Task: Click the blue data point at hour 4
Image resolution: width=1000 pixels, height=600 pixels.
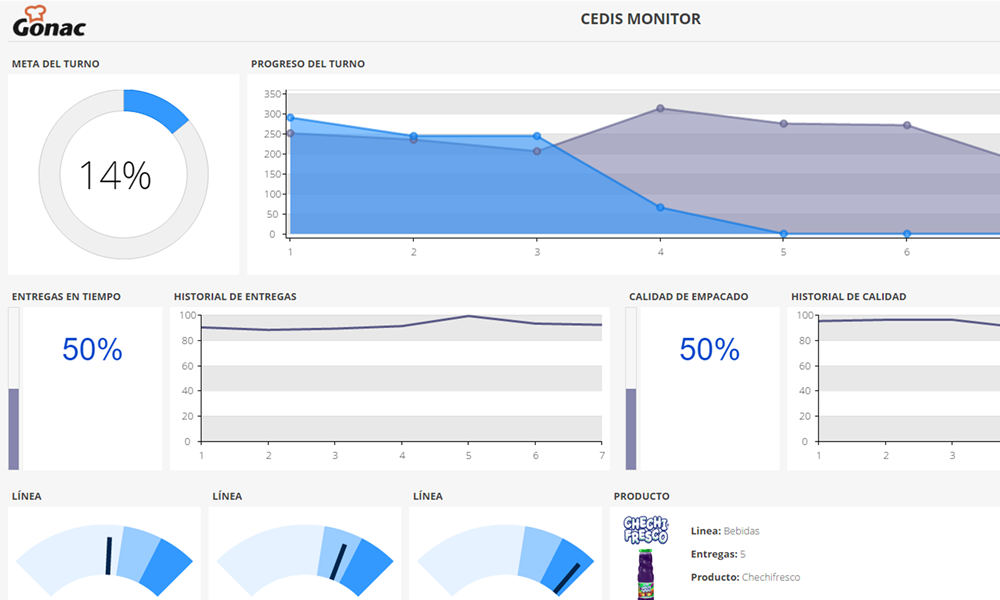Action: (x=660, y=208)
